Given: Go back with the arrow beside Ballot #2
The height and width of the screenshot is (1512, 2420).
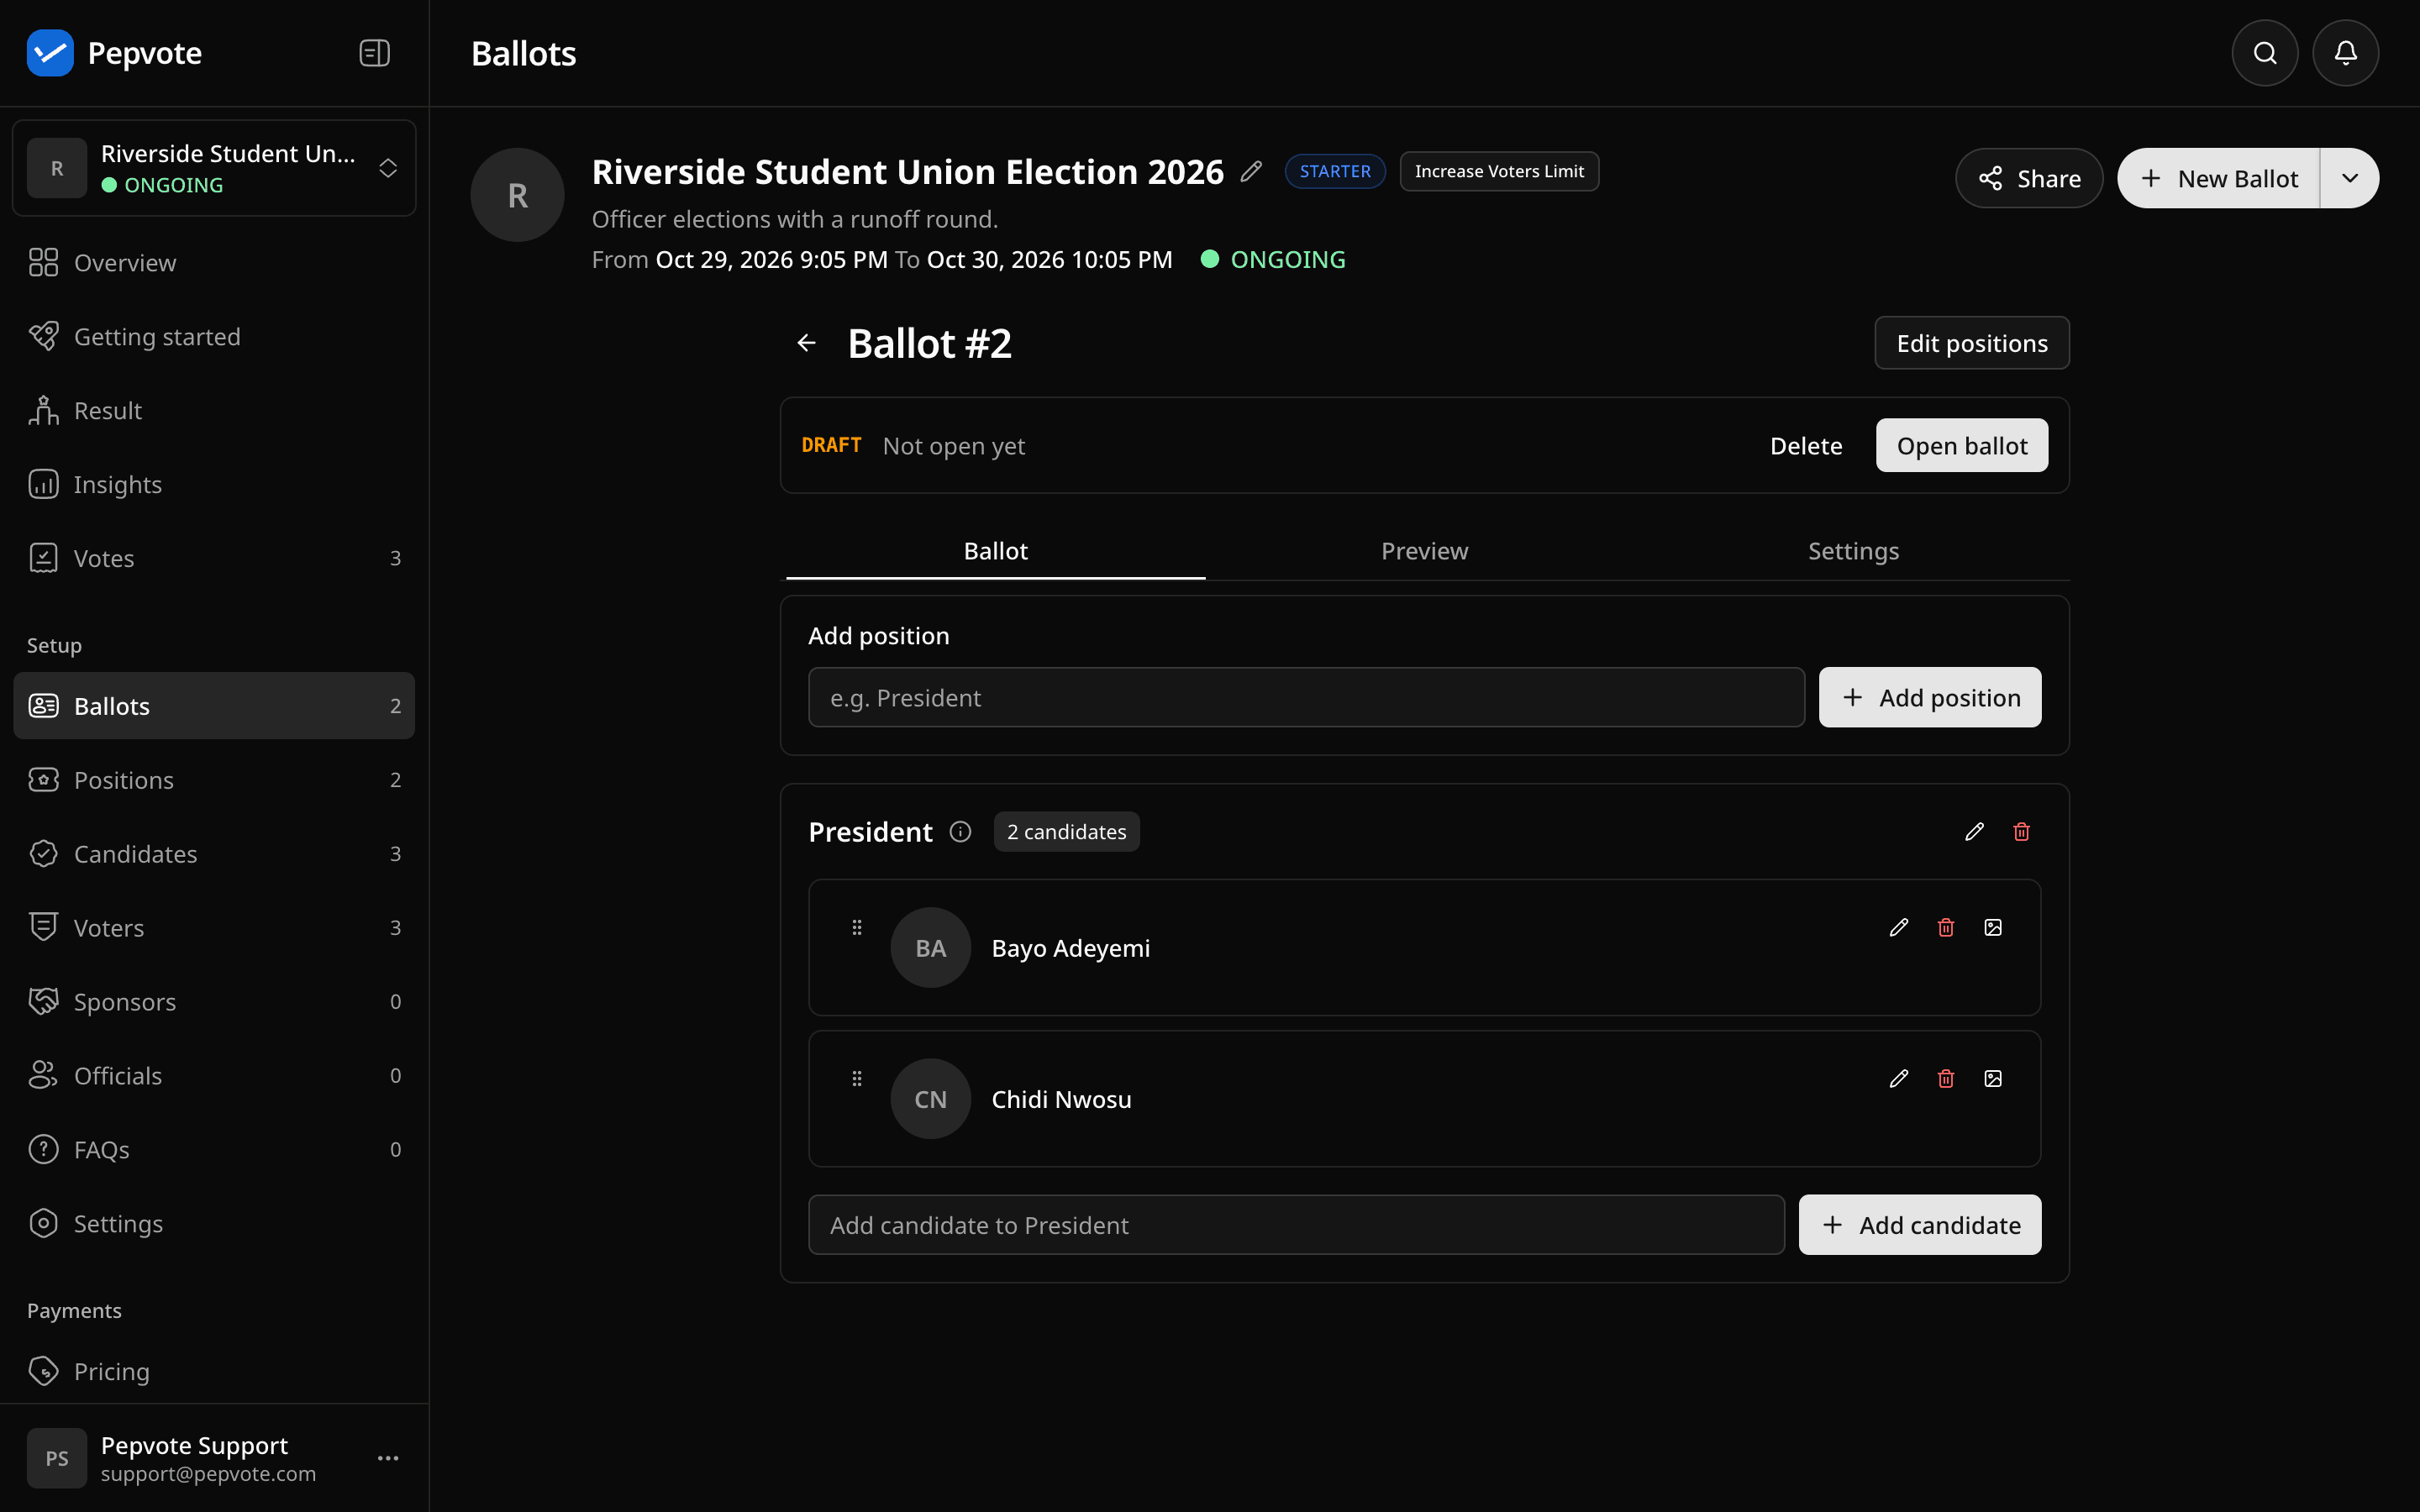Looking at the screenshot, I should 806,343.
